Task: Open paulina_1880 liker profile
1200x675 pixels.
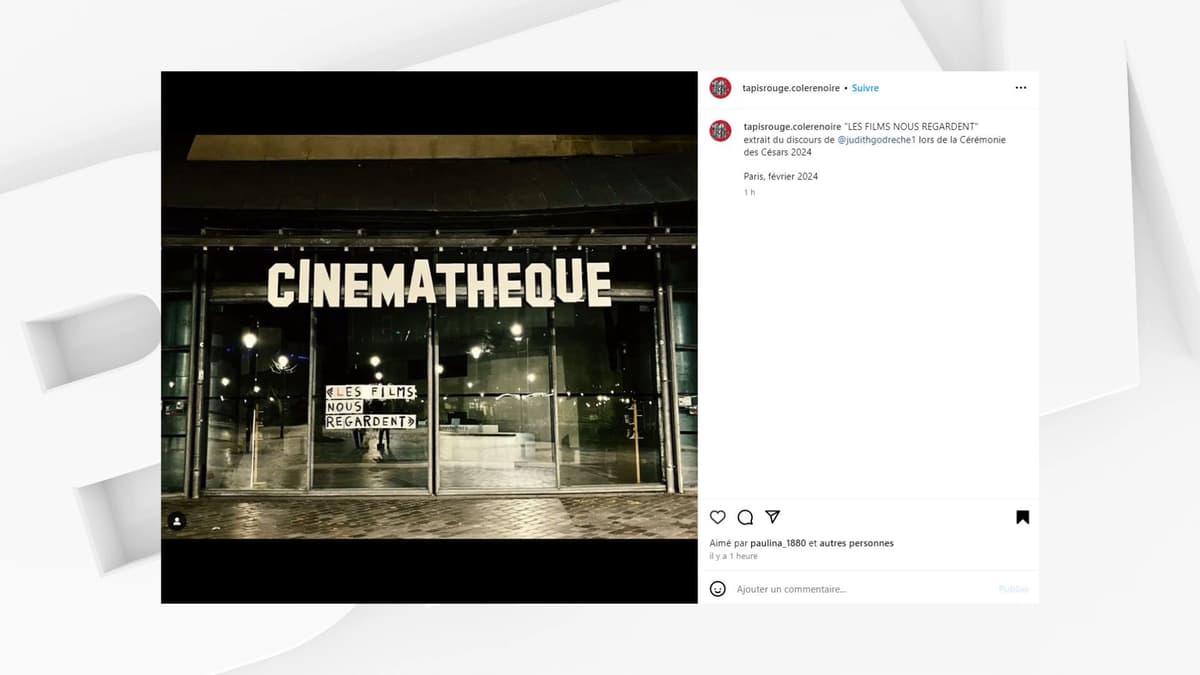Action: pyautogui.click(x=778, y=543)
